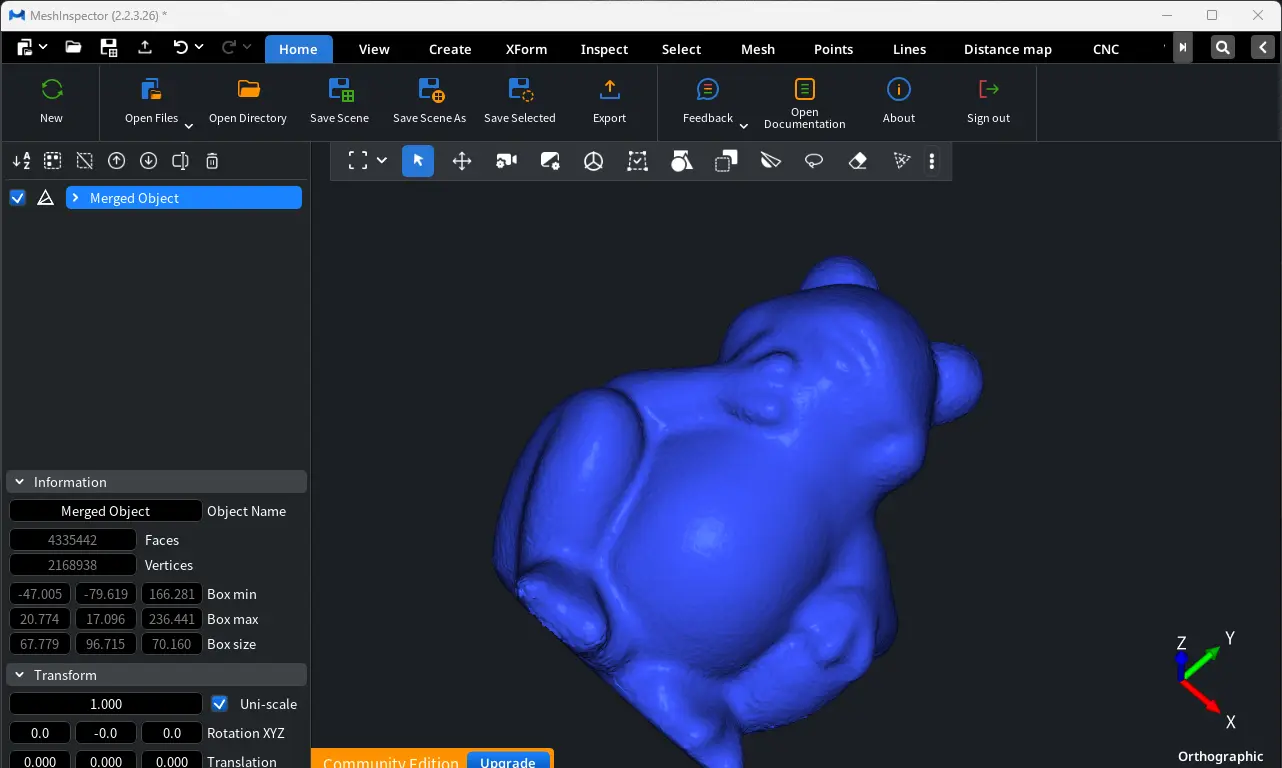Open the Inspect tab
The image size is (1282, 768).
(x=604, y=49)
